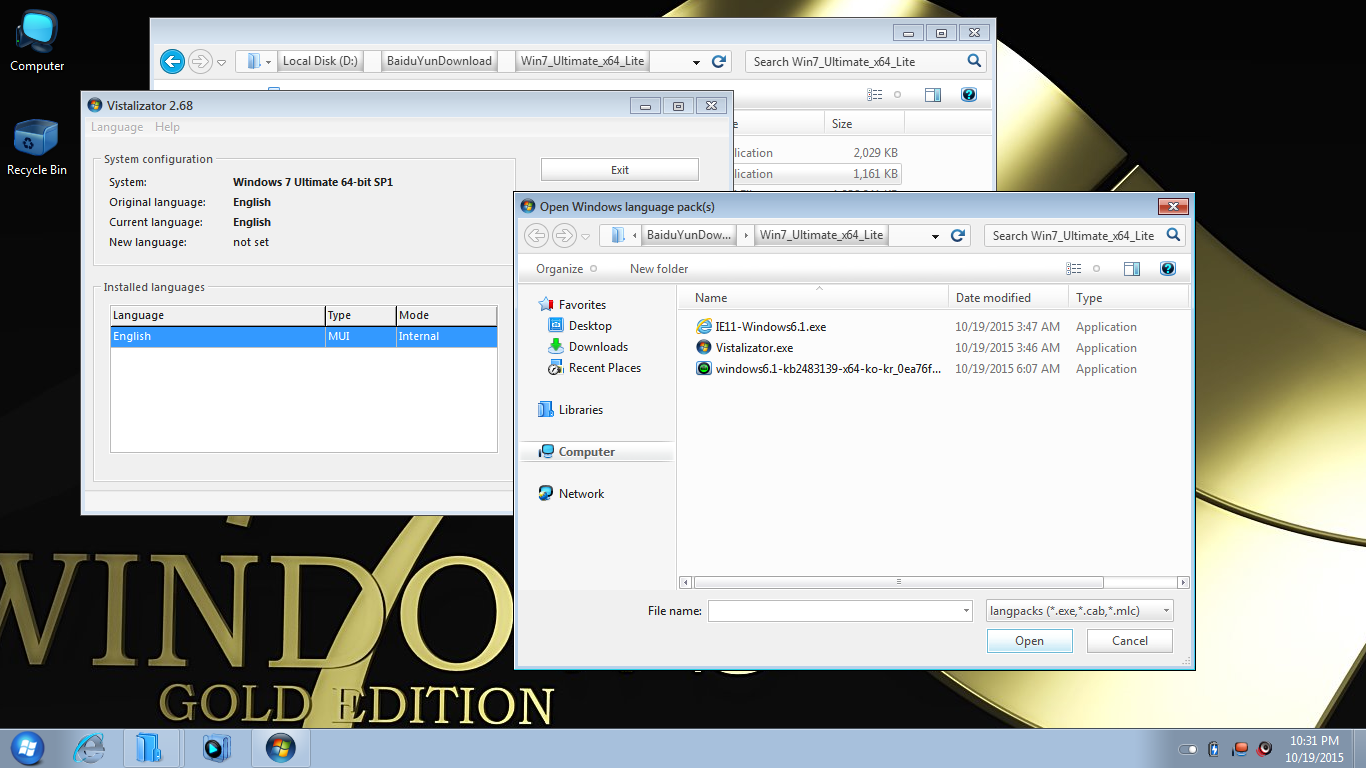Open Language menu in Vistalizator
This screenshot has width=1366, height=768.
[117, 127]
